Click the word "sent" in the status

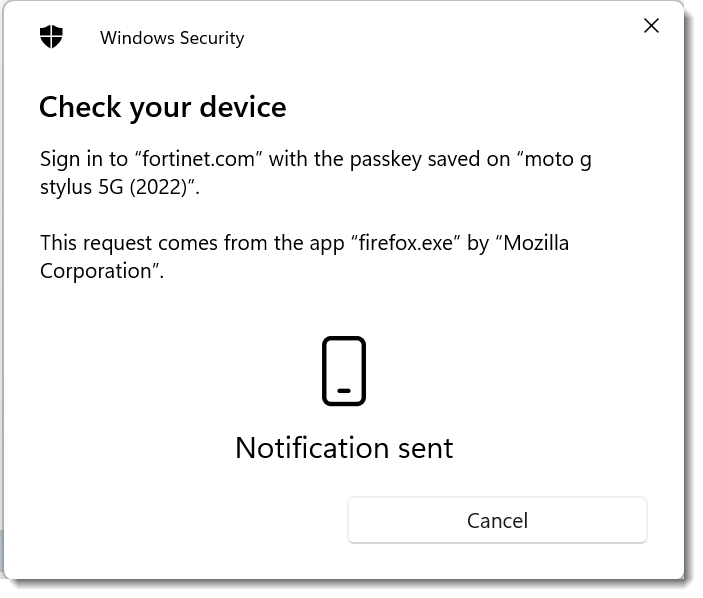coord(424,447)
